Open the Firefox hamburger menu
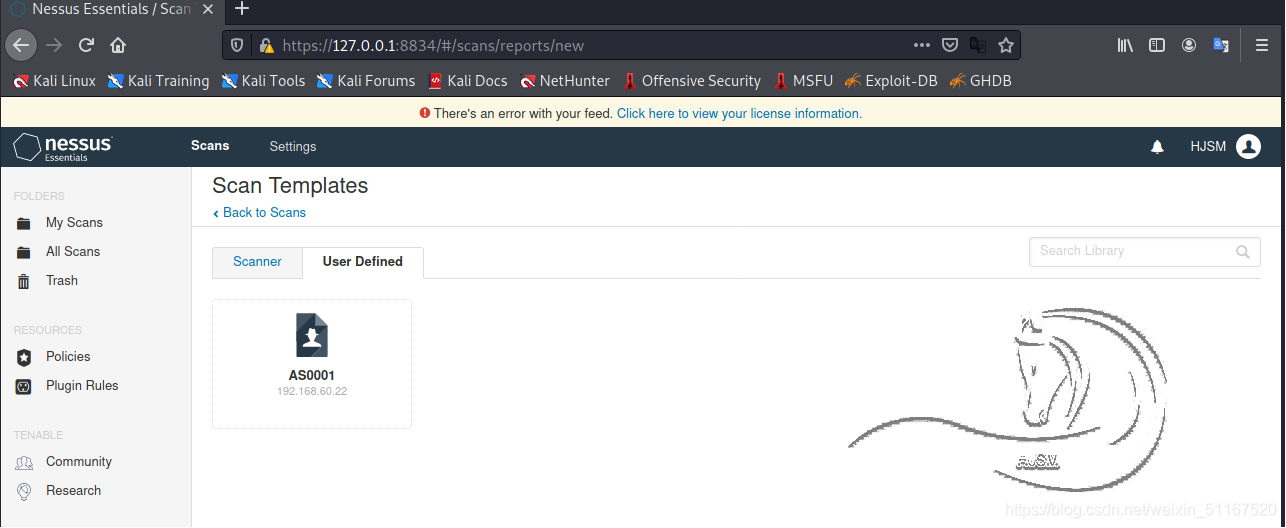 1262,45
